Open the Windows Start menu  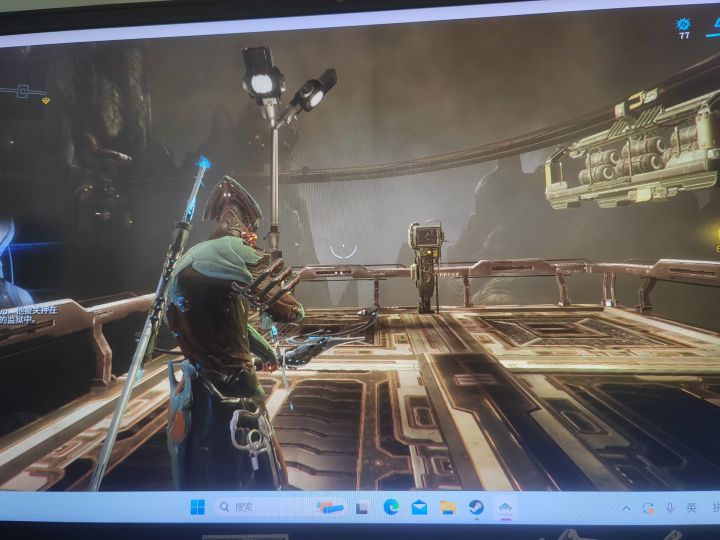(x=197, y=507)
